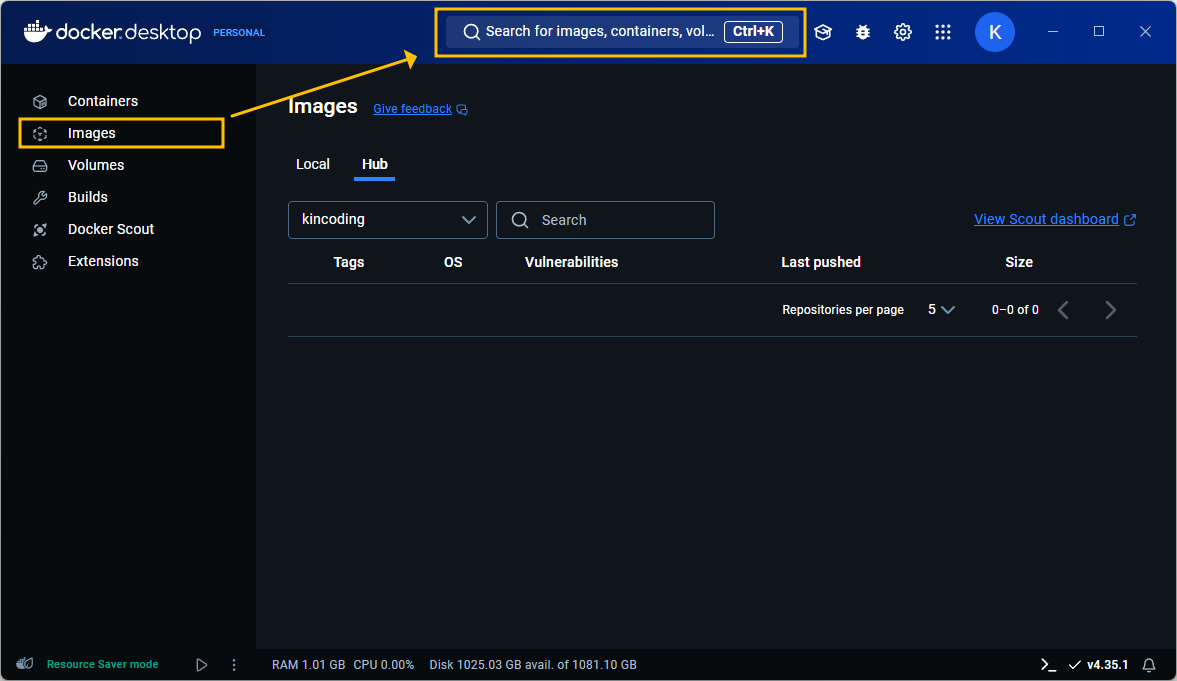
Task: Click the repository Search input field
Action: (x=605, y=220)
